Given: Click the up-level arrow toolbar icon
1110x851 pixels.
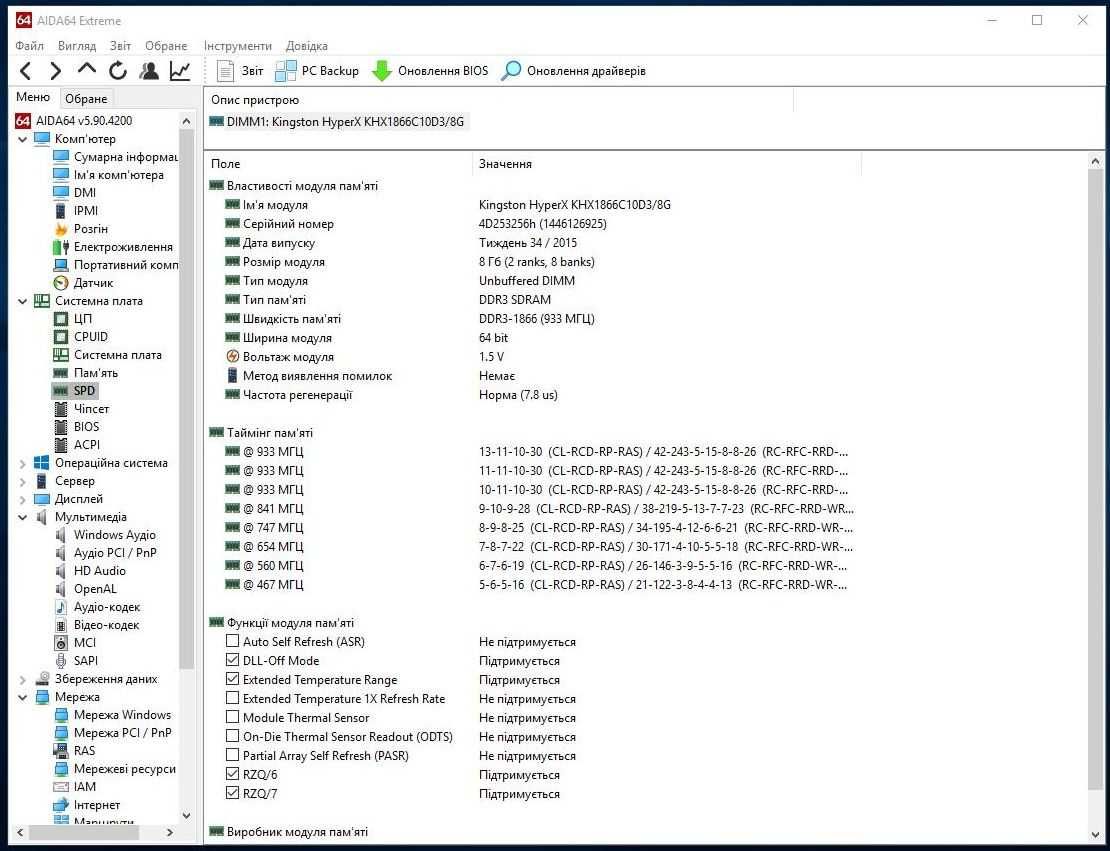Looking at the screenshot, I should [x=86, y=69].
